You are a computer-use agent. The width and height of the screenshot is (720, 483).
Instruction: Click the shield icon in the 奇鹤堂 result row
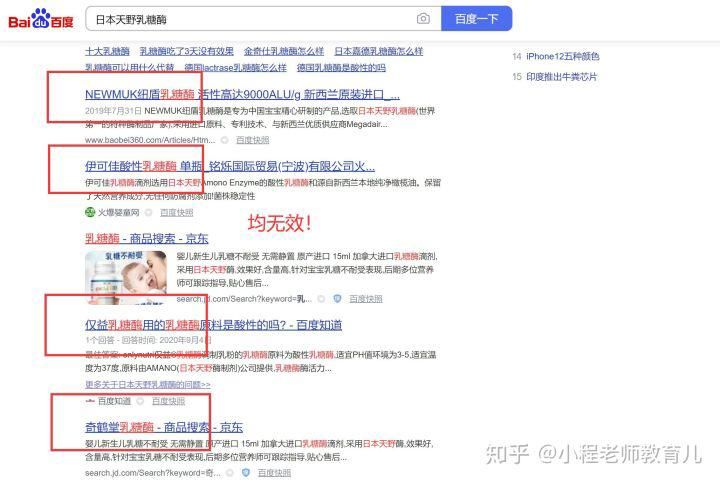click(246, 472)
